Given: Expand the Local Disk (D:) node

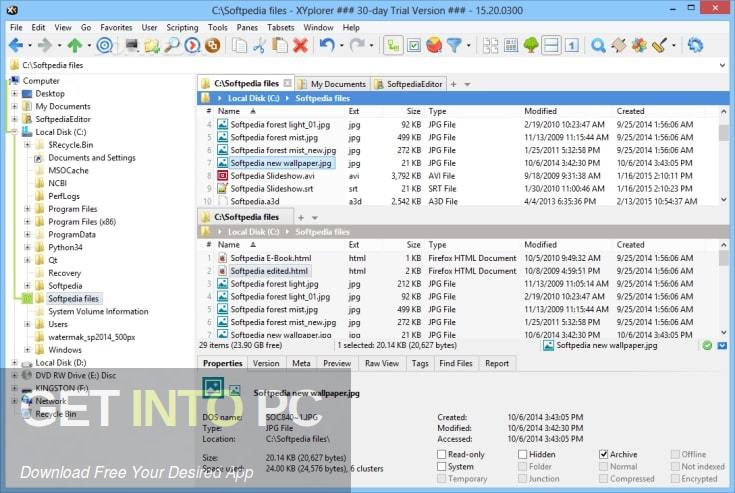Looking at the screenshot, I should pos(15,363).
